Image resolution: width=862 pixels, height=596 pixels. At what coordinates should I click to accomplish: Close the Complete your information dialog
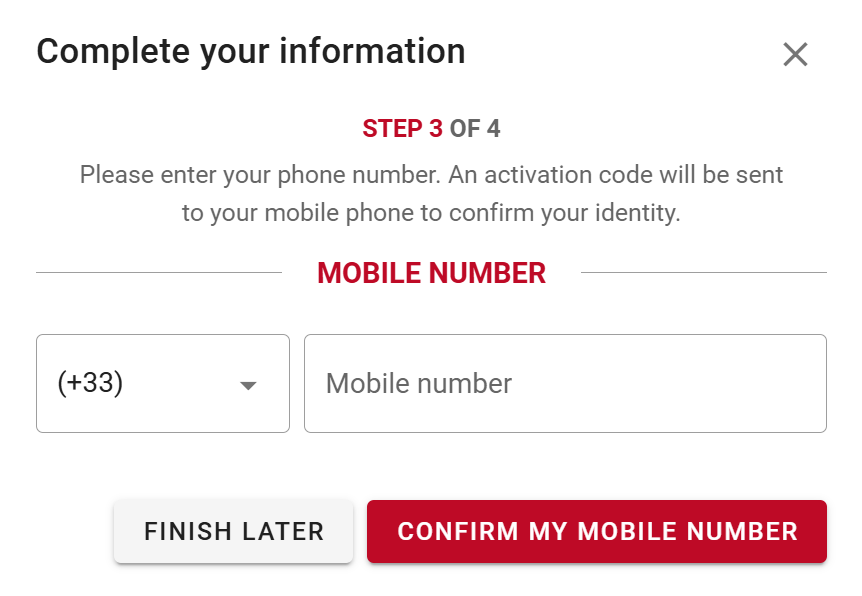pos(795,54)
